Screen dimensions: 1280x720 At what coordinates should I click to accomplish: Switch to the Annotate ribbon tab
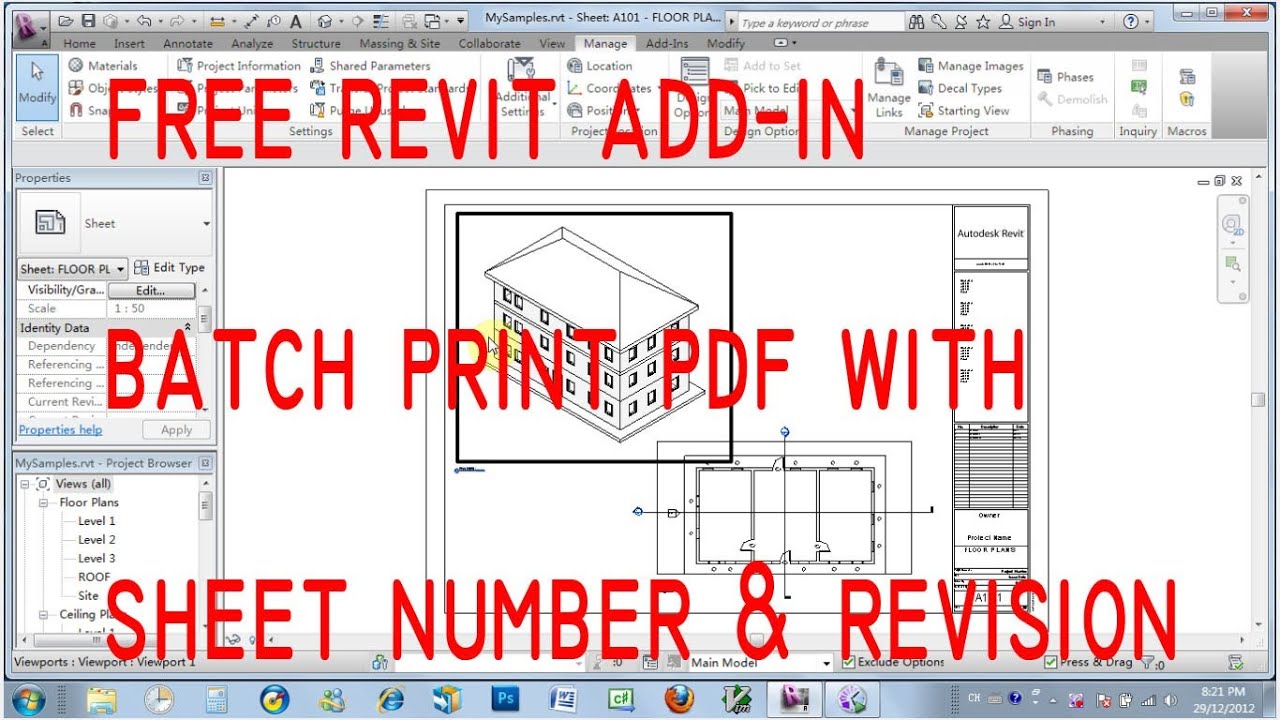point(188,43)
